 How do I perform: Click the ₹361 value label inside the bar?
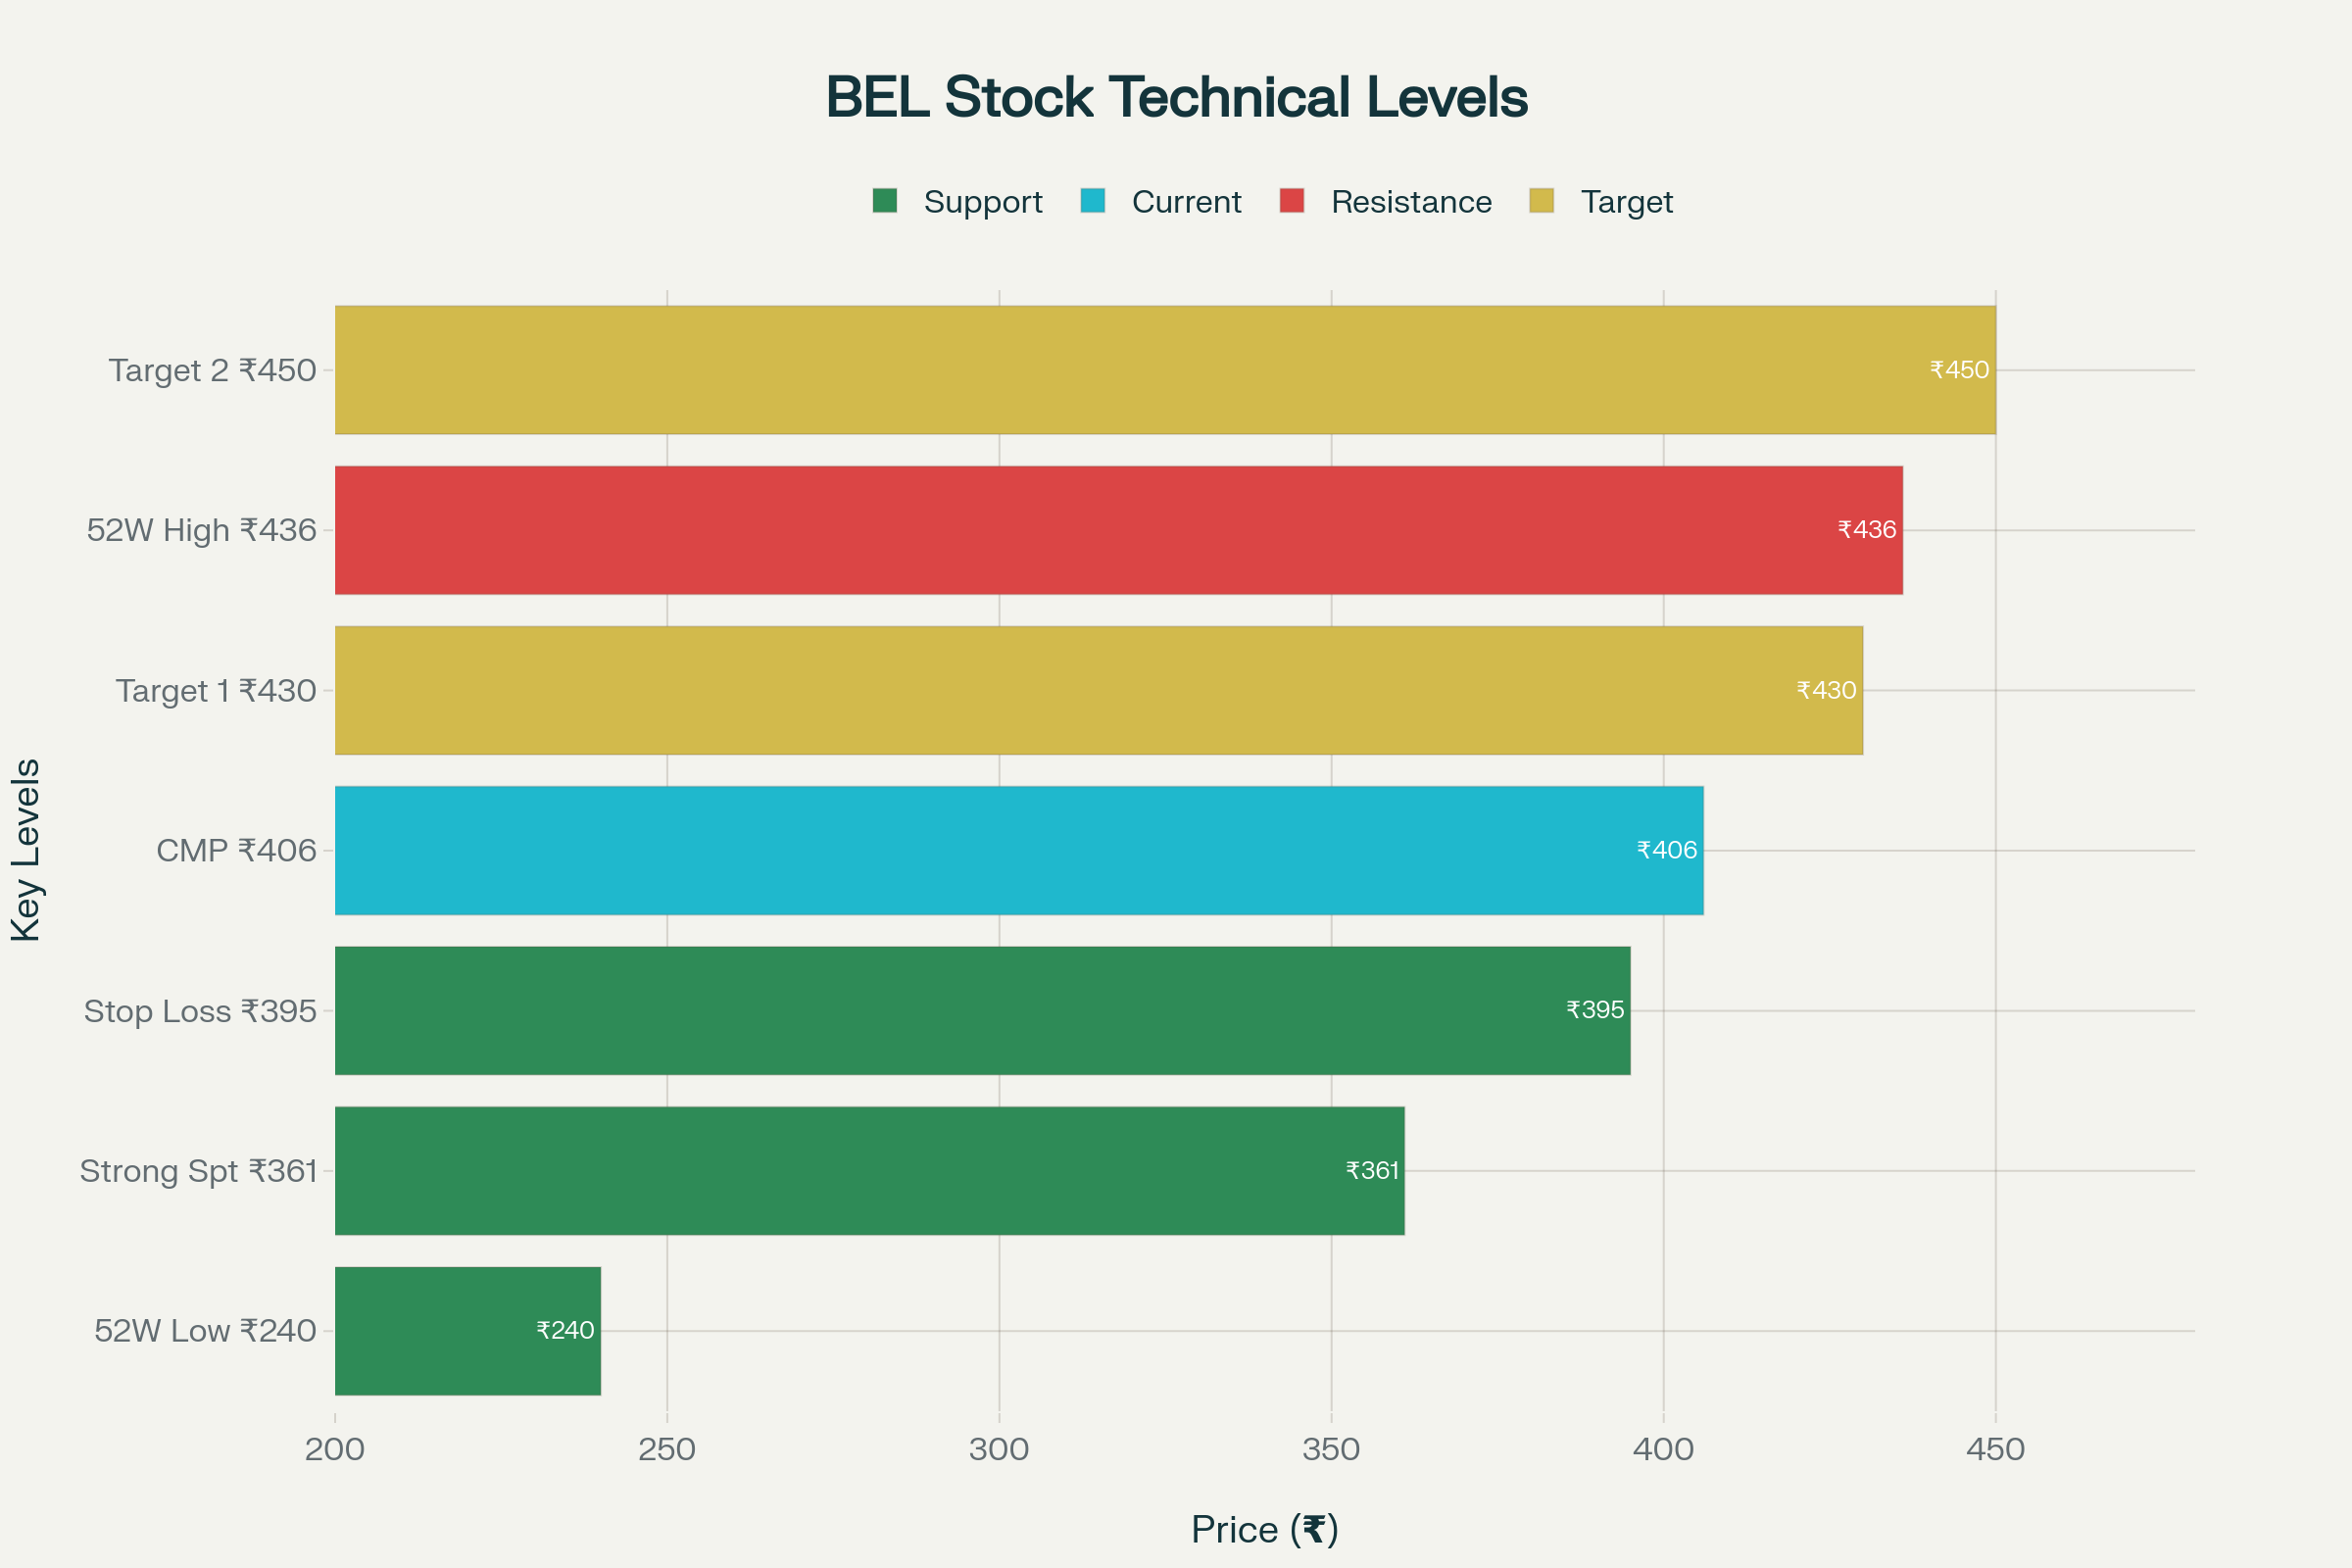click(x=1372, y=1170)
